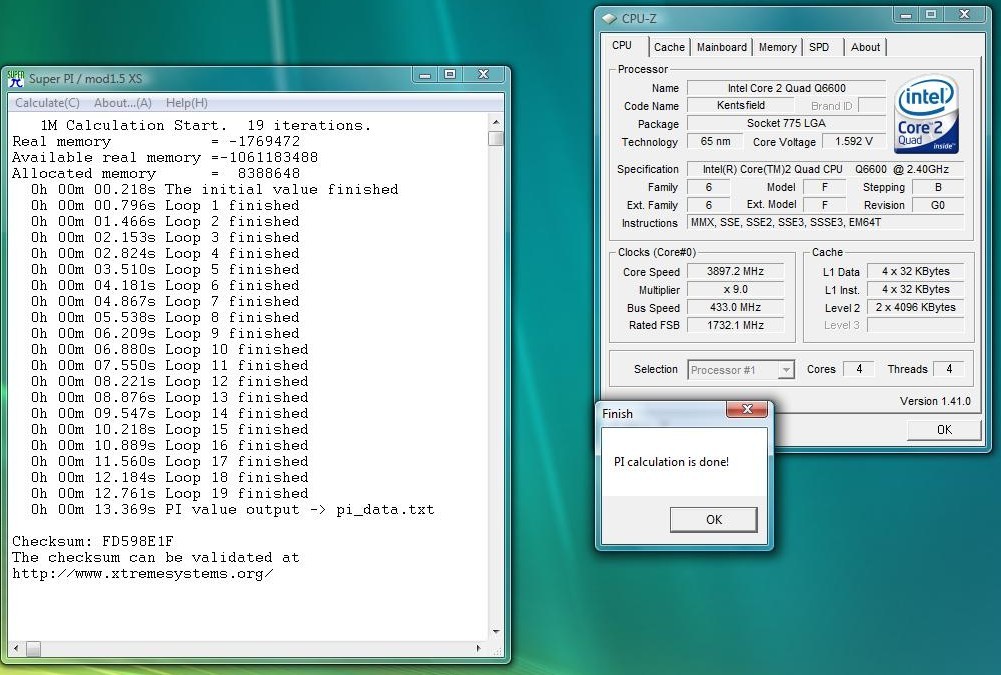Click the Multiplier value x 9.0

[735, 289]
